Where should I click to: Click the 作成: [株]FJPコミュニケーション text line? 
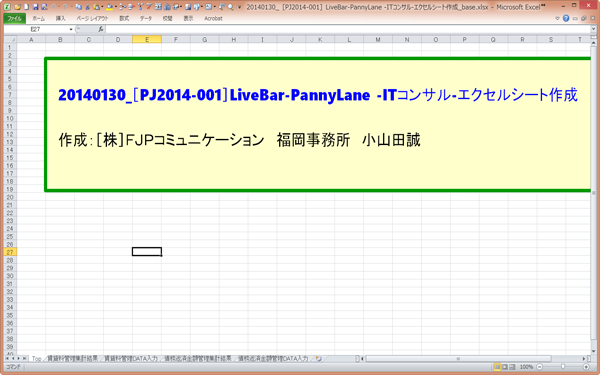pos(240,140)
